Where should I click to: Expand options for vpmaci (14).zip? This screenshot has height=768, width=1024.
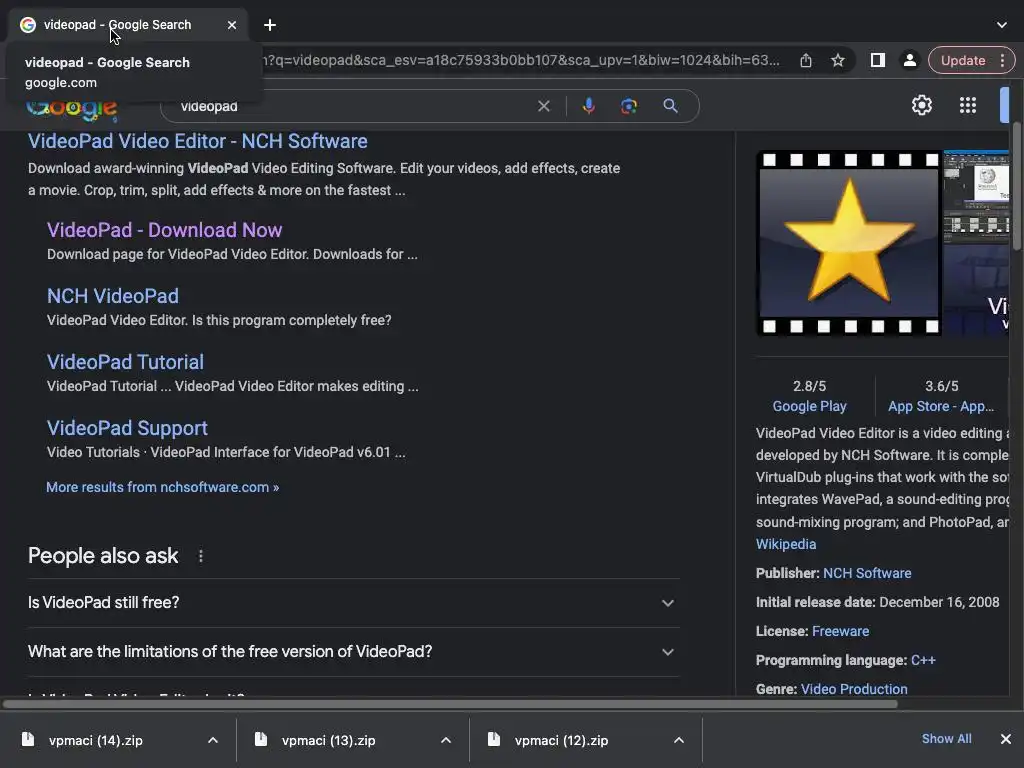click(x=213, y=741)
